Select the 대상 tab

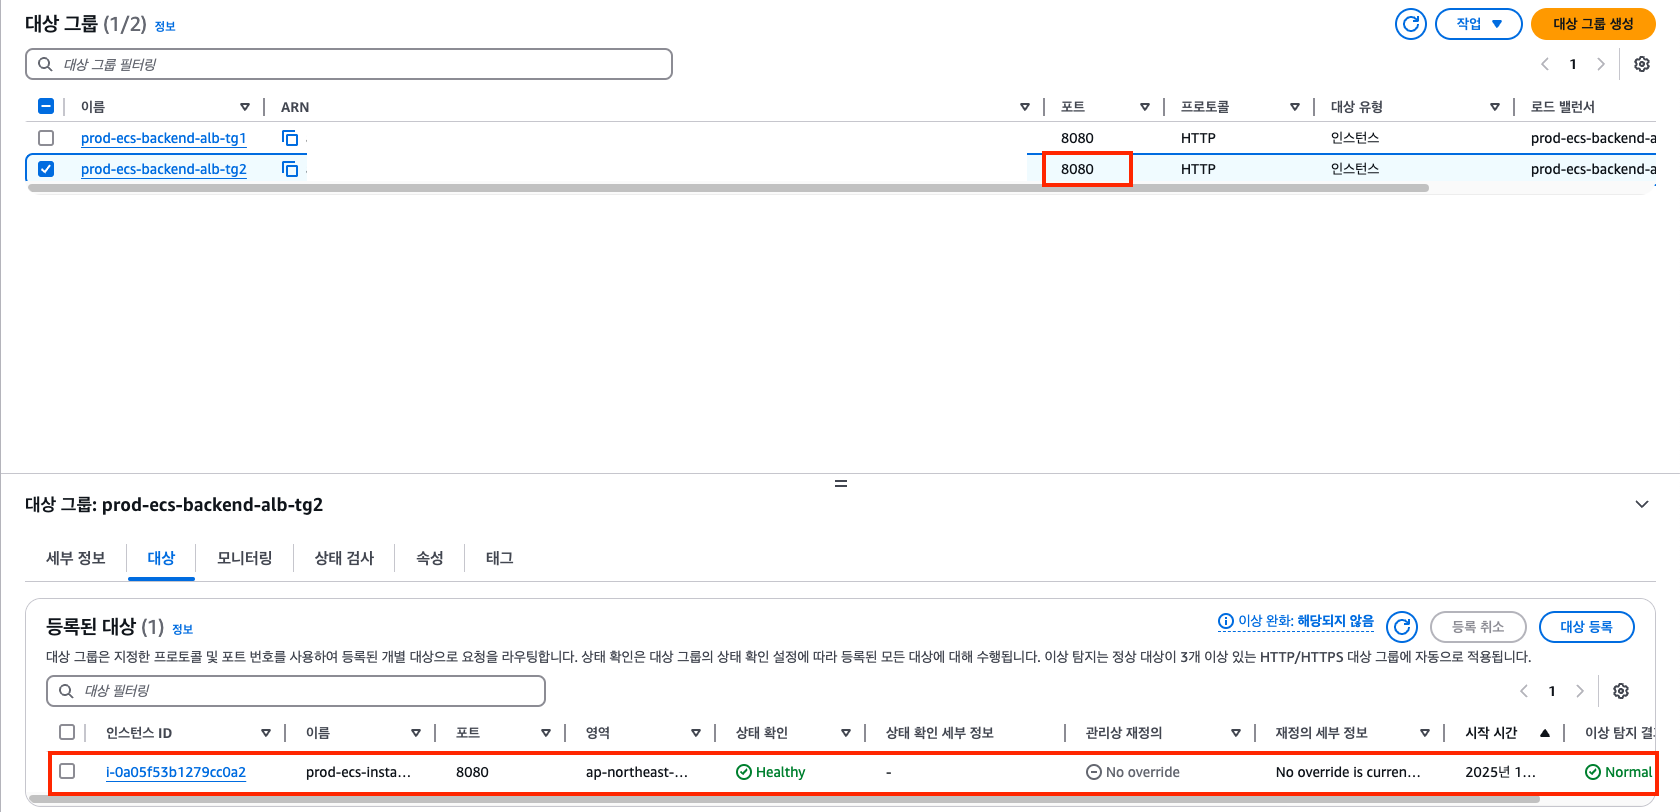coord(161,558)
